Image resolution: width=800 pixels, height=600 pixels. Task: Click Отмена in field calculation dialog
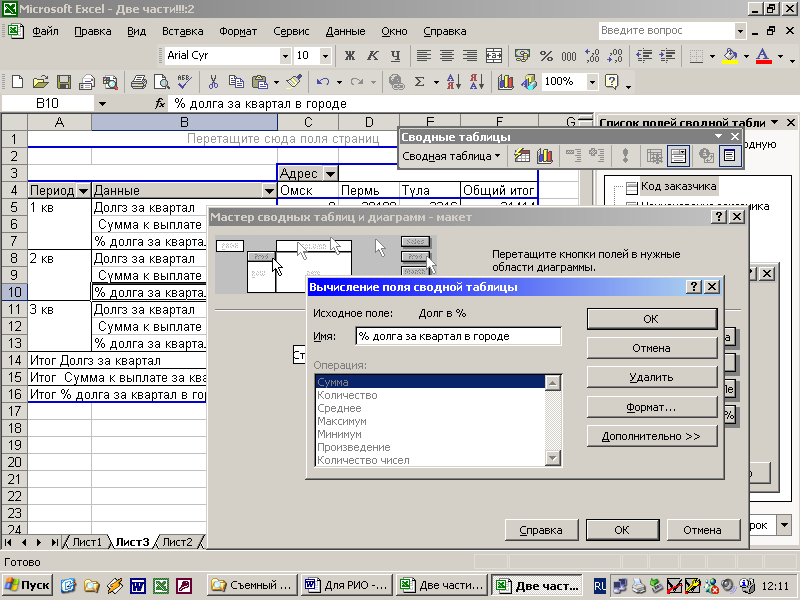652,348
